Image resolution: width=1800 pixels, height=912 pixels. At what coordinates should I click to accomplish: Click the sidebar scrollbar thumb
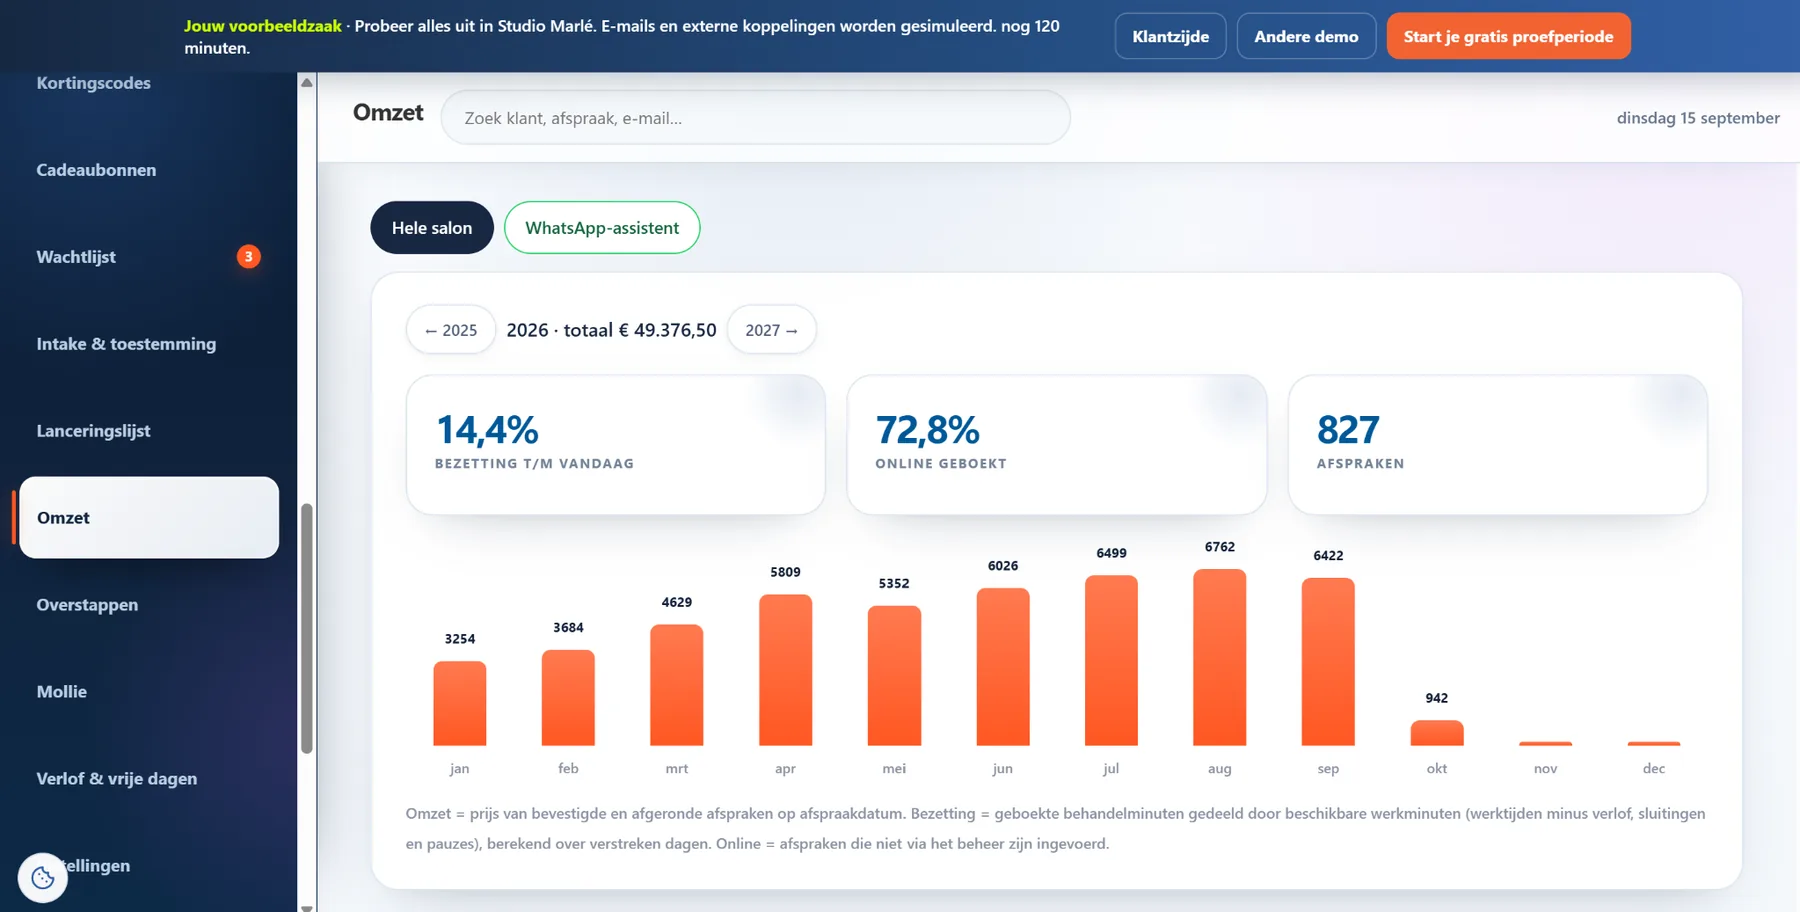pos(307,628)
